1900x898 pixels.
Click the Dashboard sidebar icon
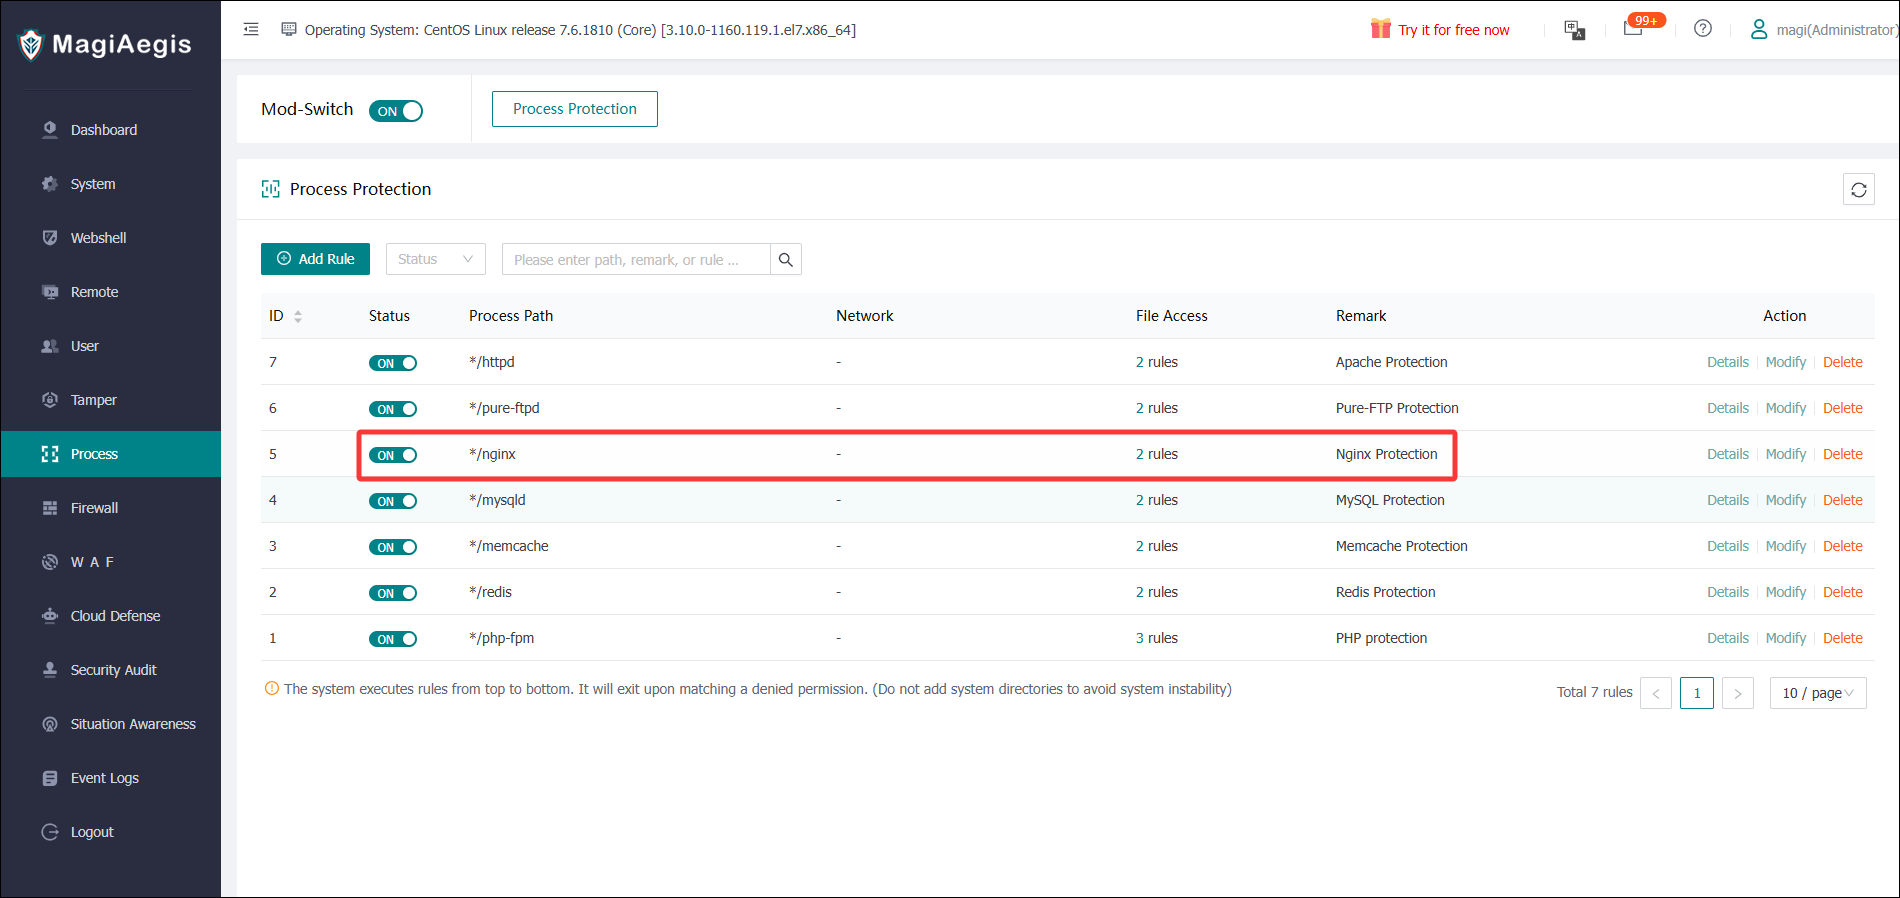(50, 130)
